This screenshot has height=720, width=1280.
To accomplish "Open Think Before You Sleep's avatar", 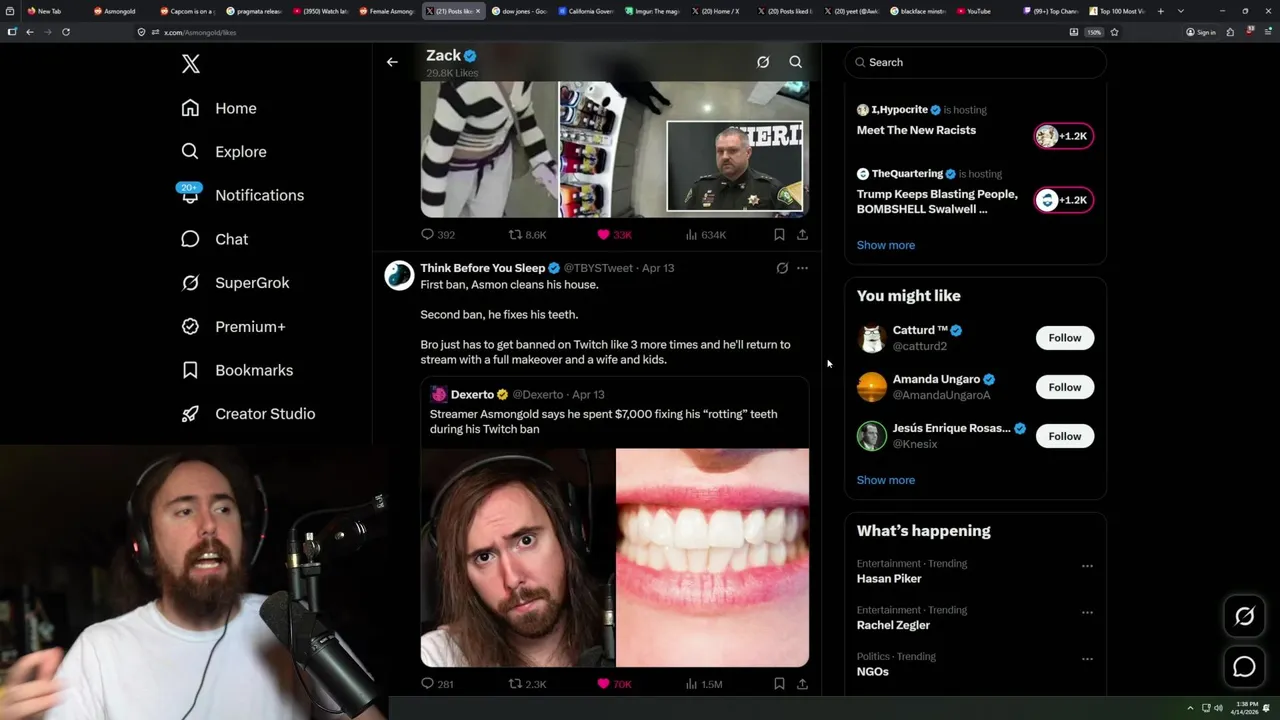I will (399, 275).
